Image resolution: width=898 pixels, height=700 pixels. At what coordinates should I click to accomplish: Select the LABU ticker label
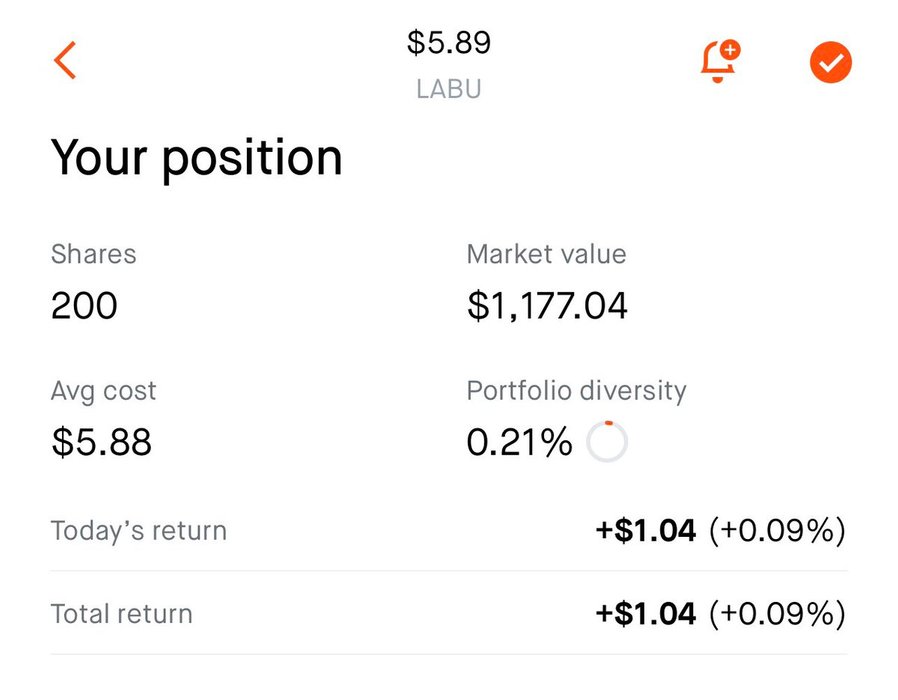point(449,89)
